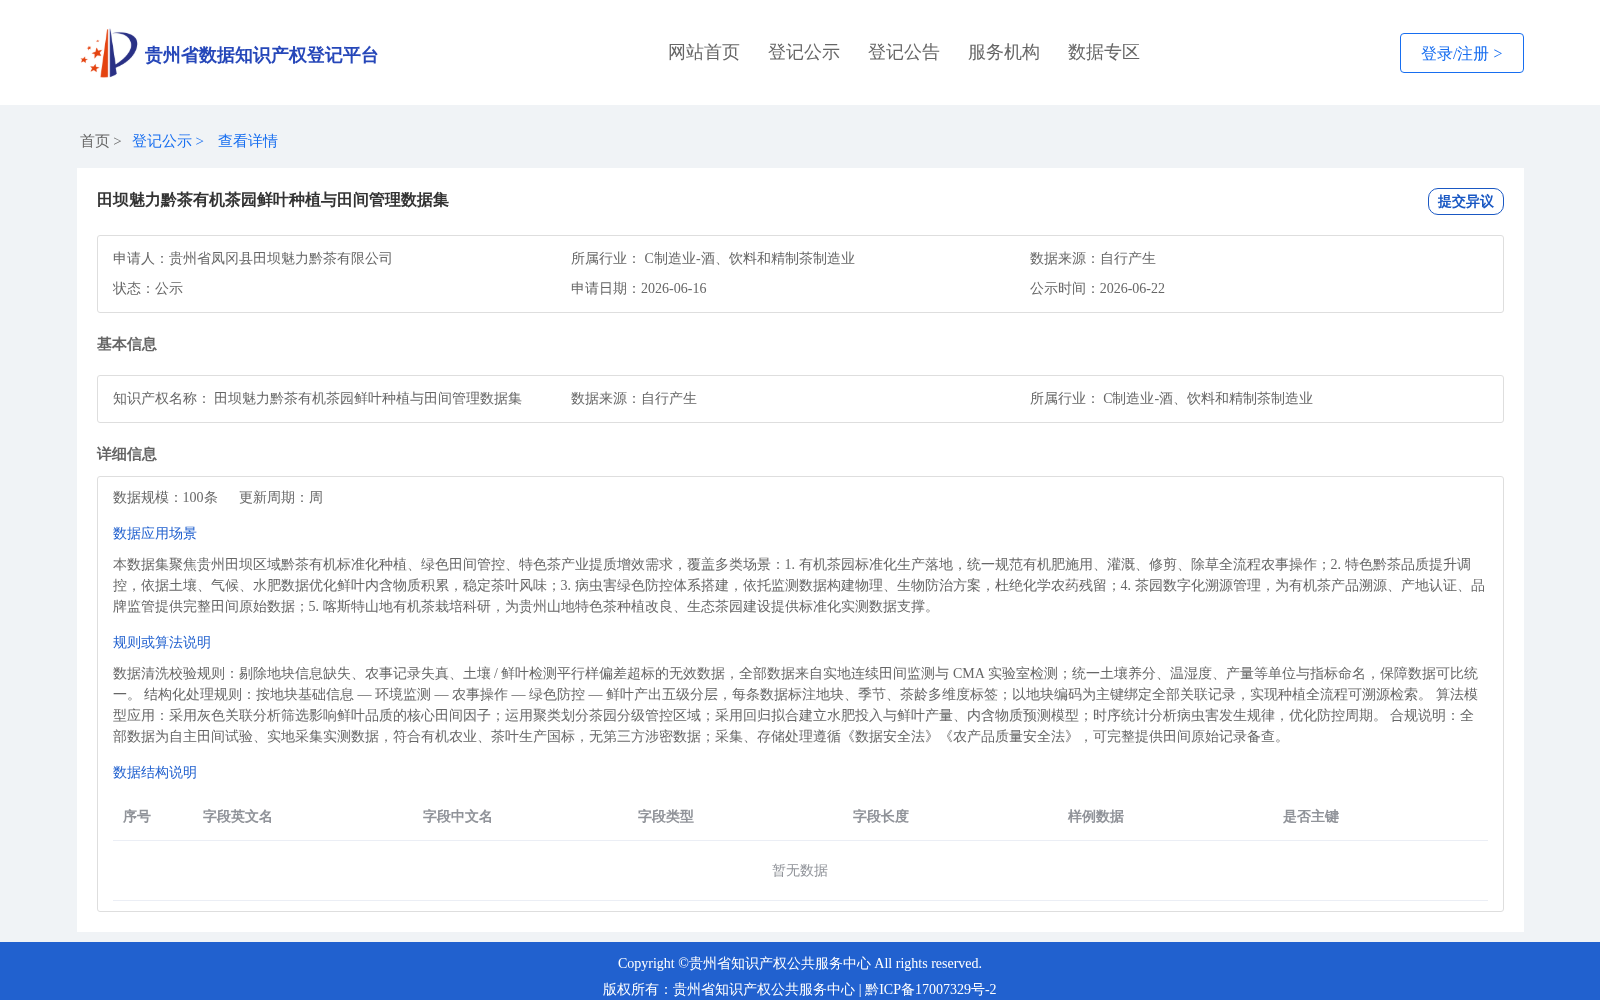Open 服务机构 in the top menu

click(1004, 52)
